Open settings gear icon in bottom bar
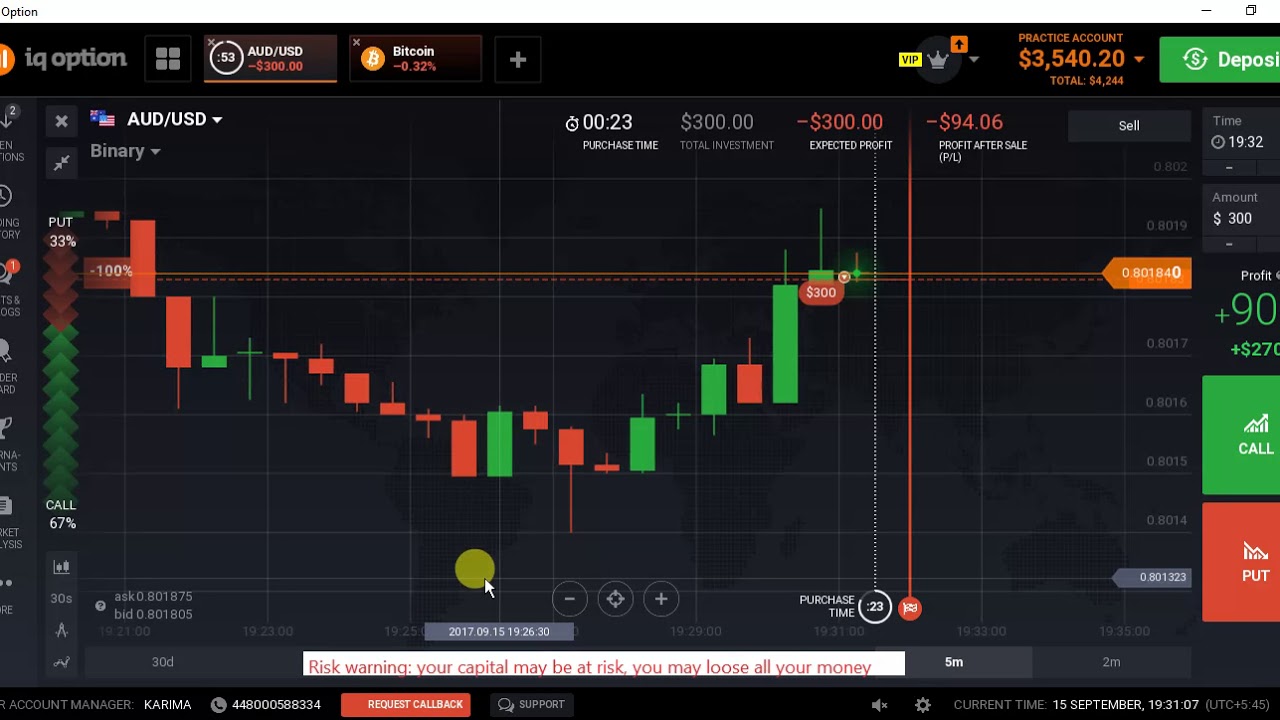 pyautogui.click(x=923, y=705)
